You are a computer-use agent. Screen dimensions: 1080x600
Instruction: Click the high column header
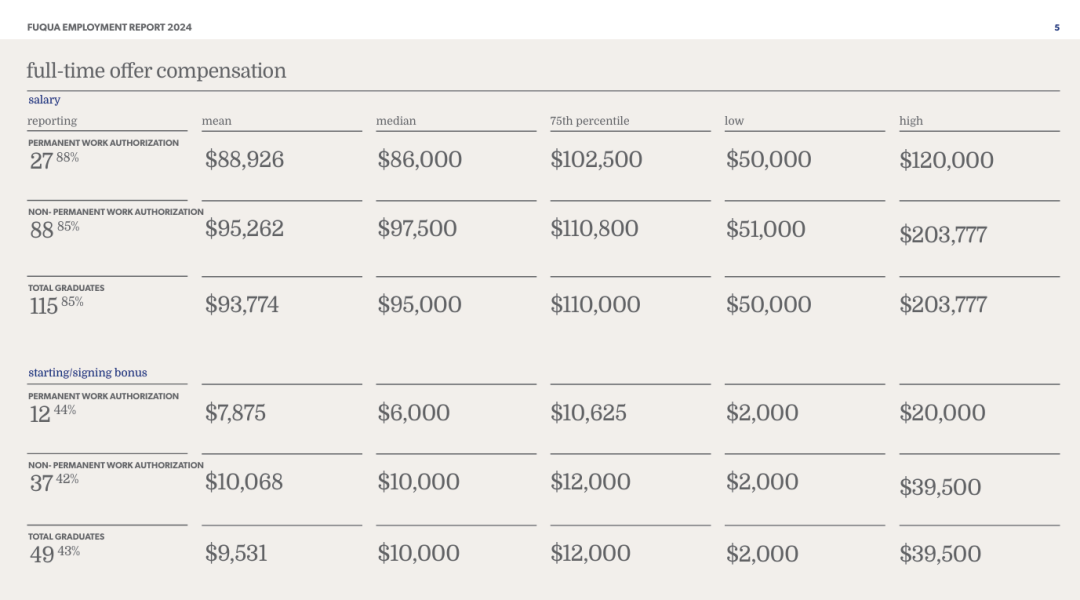pyautogui.click(x=911, y=121)
